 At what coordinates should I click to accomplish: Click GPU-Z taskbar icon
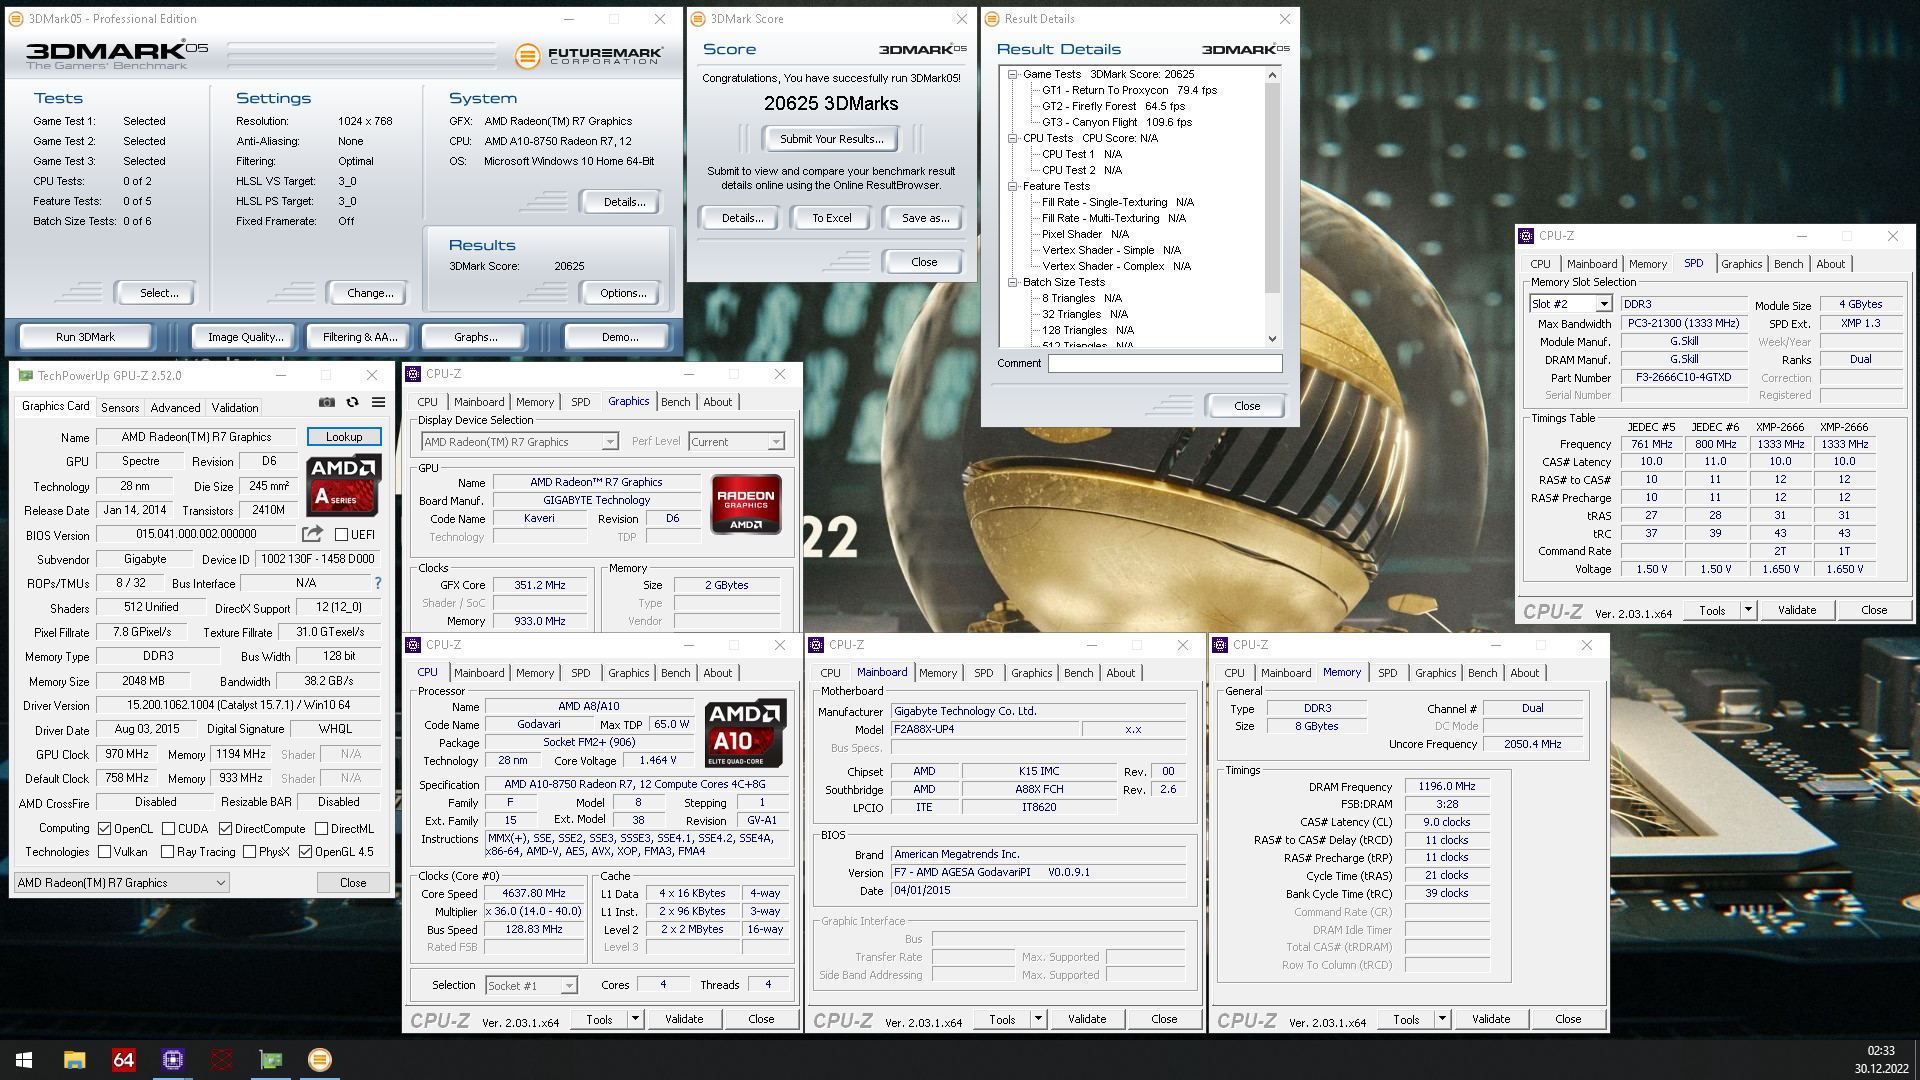click(271, 1060)
